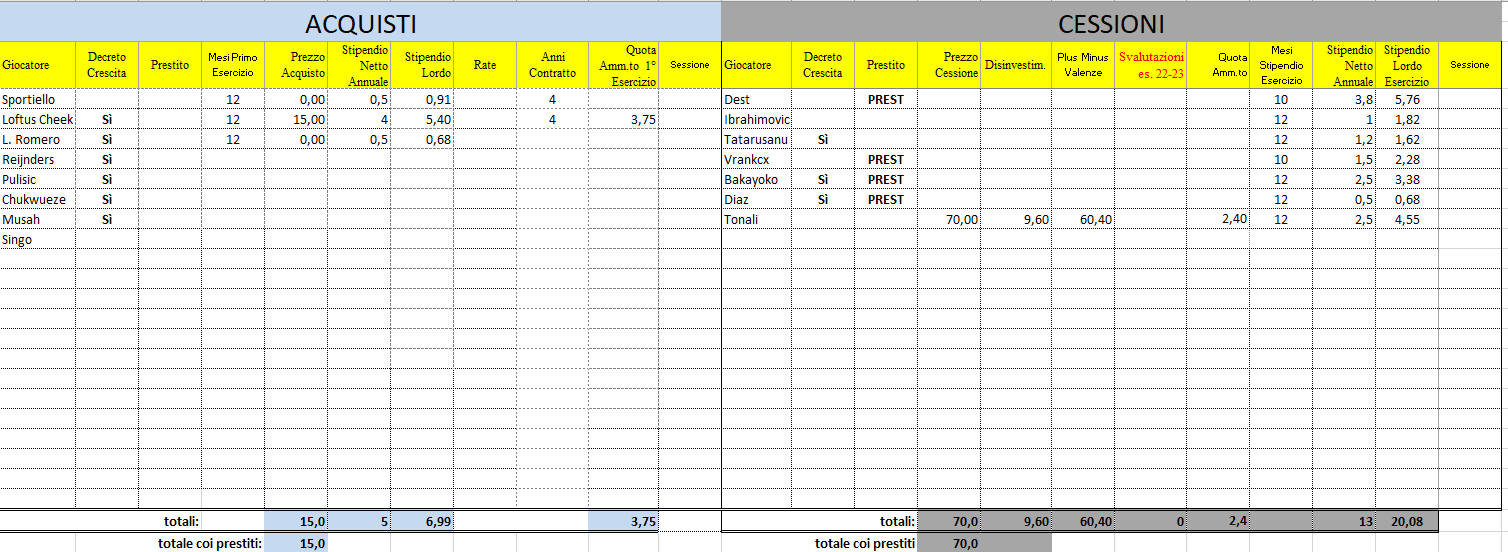
Task: Click the Sì cell in Musah's row
Action: click(x=107, y=220)
